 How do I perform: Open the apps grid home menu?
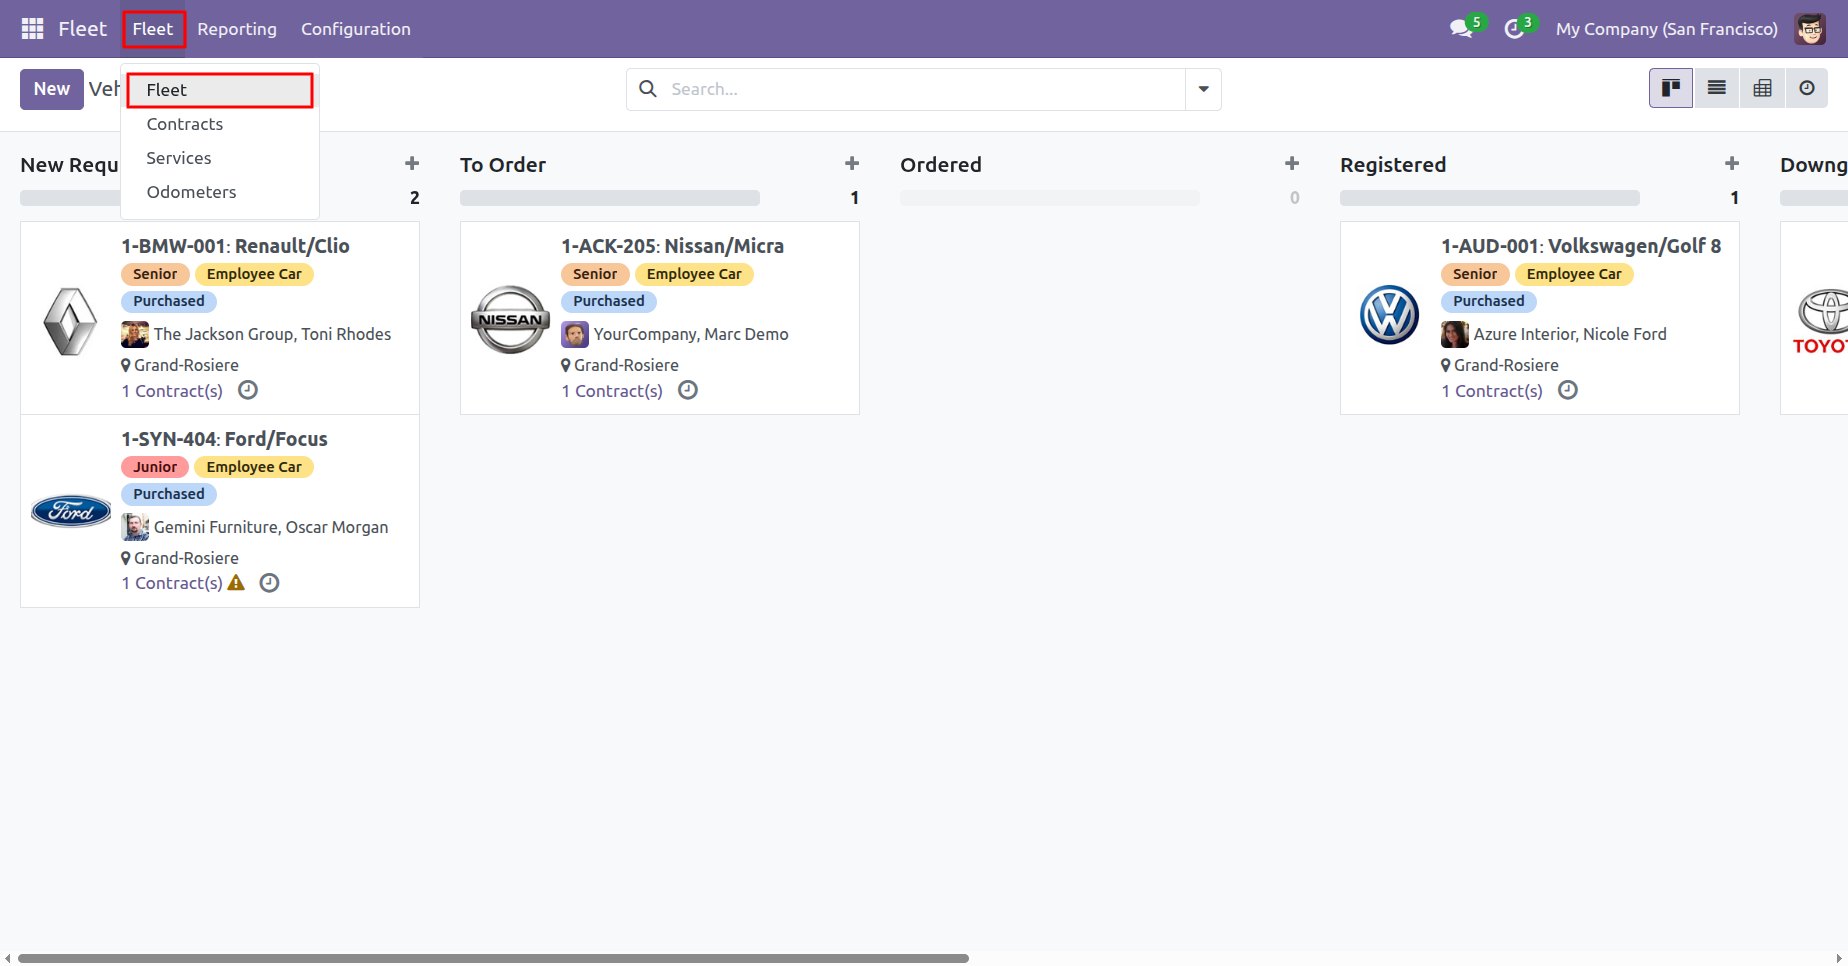click(32, 29)
